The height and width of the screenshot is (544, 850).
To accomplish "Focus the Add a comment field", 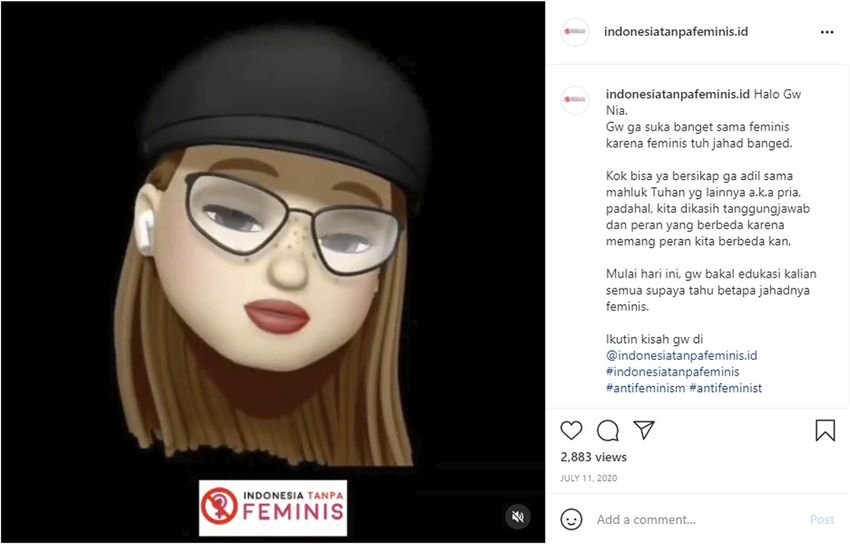I will tap(697, 520).
